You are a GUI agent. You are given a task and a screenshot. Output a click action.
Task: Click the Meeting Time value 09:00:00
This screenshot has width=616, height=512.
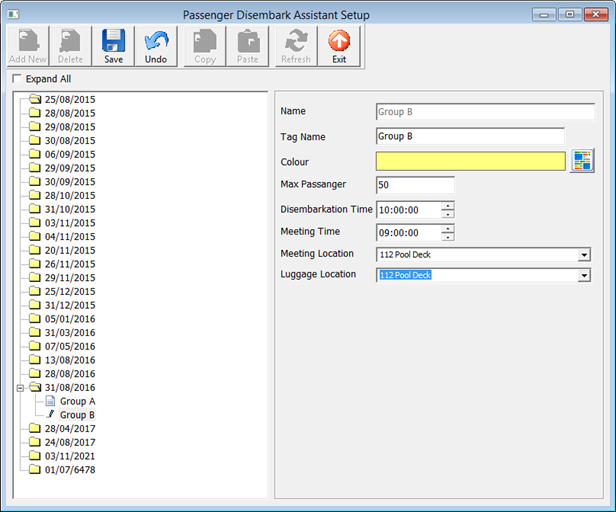click(x=399, y=233)
